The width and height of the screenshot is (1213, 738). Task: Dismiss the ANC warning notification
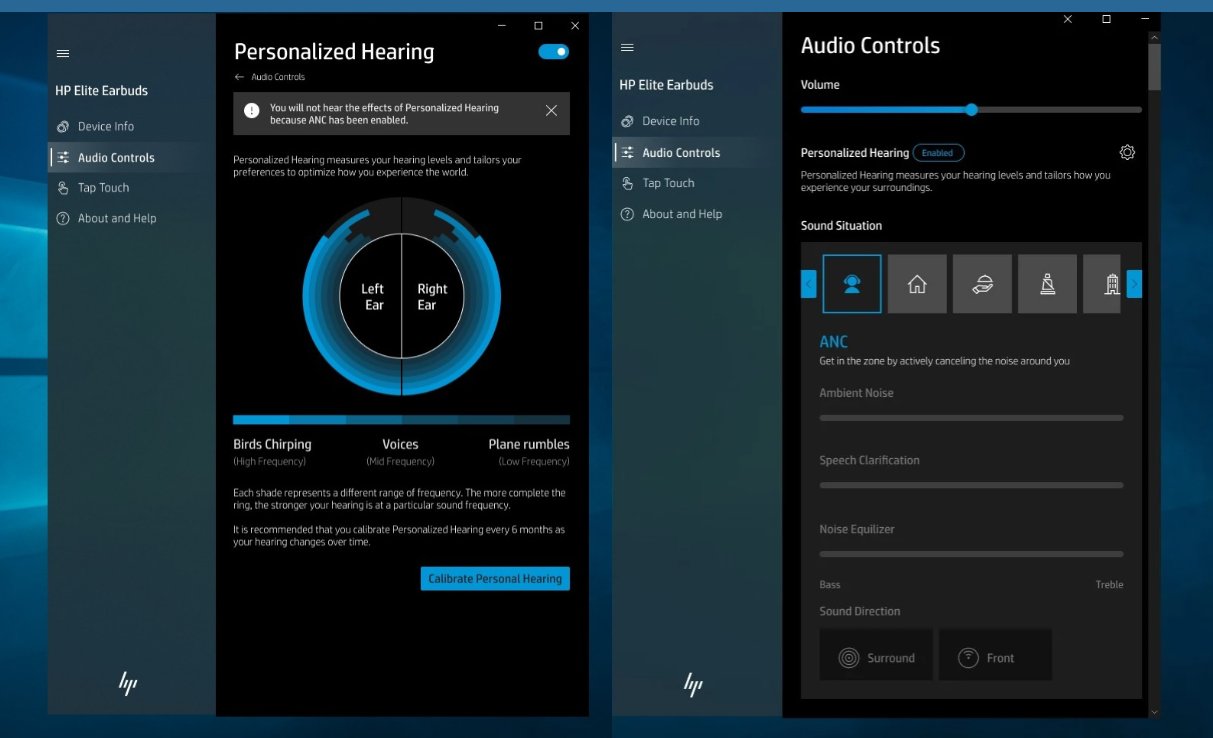[x=551, y=111]
